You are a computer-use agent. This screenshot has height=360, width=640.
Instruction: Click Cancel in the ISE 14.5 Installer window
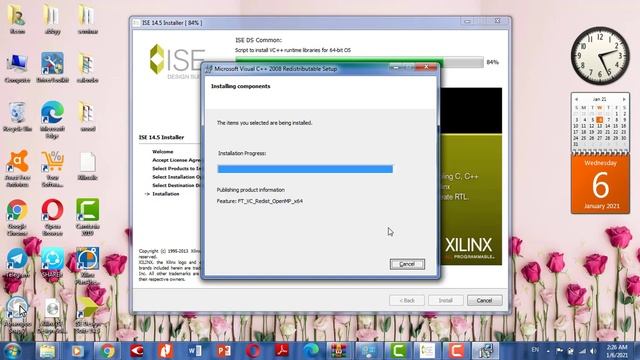[484, 300]
